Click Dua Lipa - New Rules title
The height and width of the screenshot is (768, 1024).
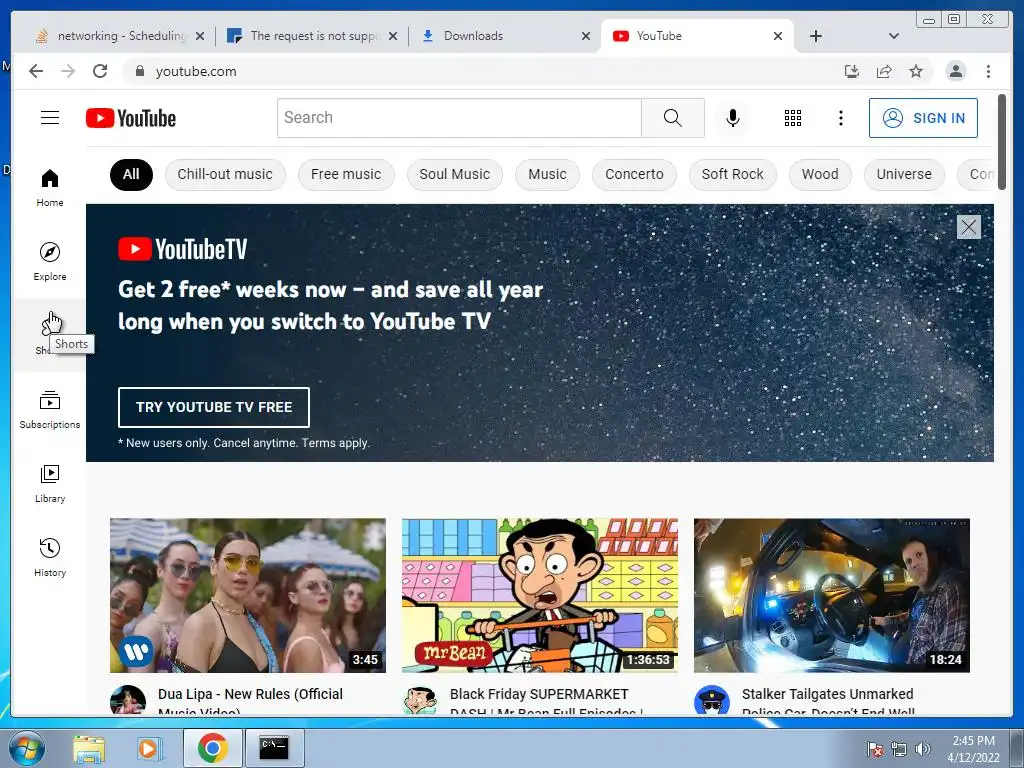[250, 700]
